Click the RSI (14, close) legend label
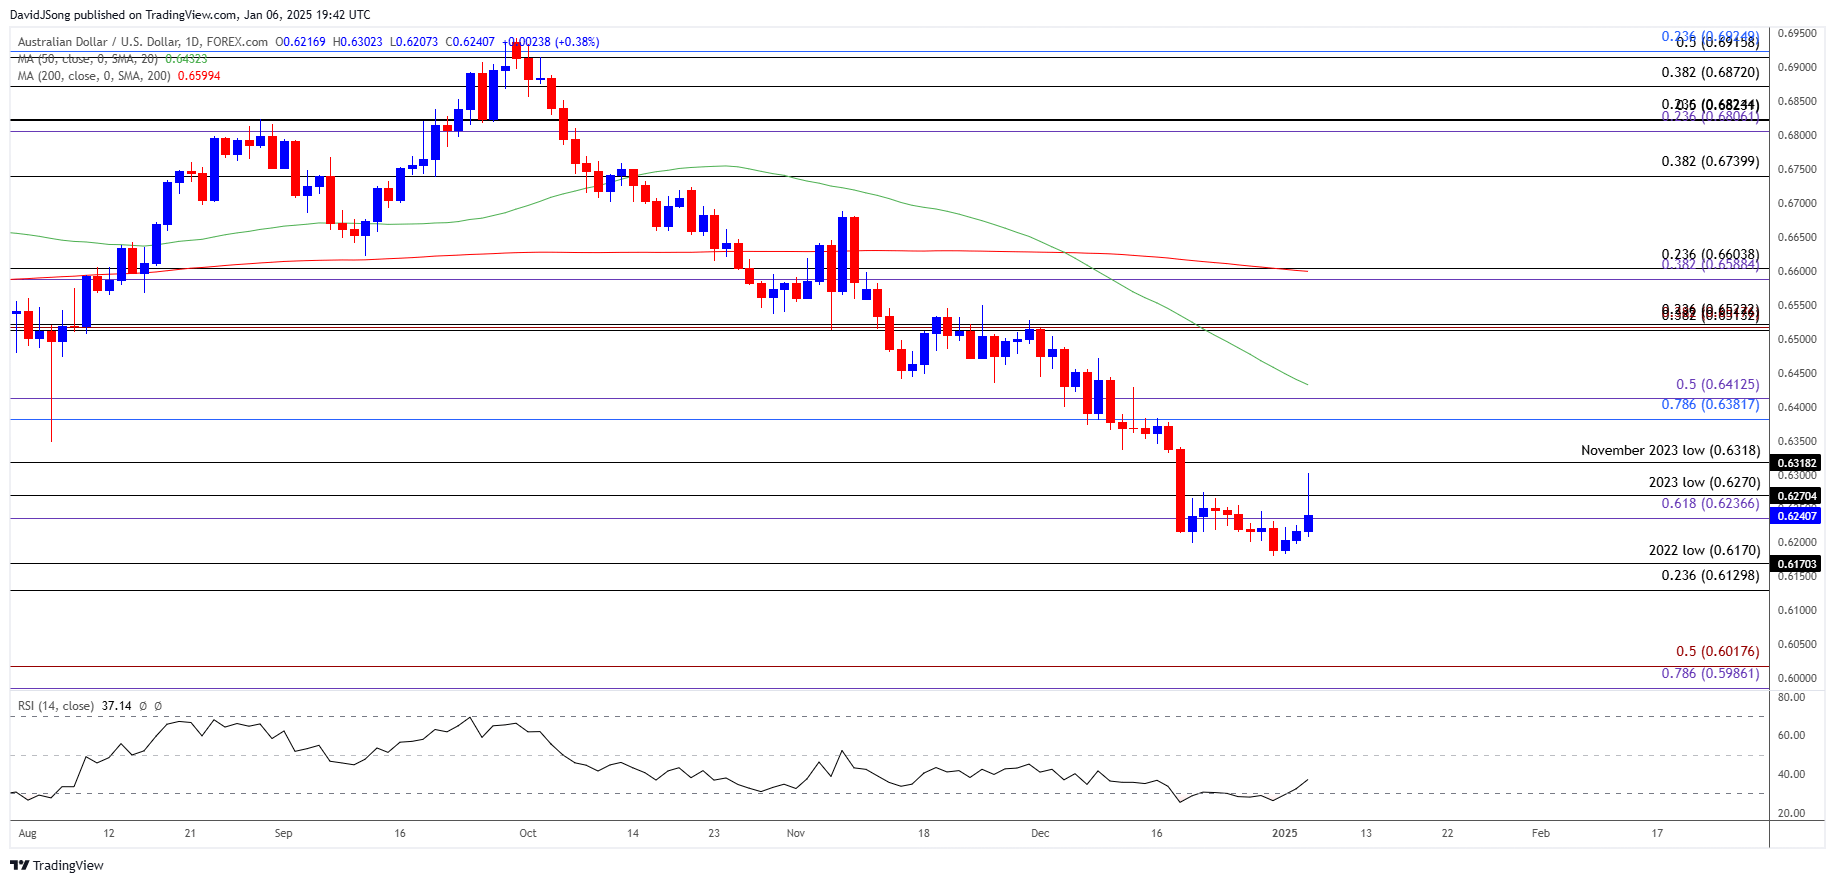1835x883 pixels. pyautogui.click(x=56, y=706)
